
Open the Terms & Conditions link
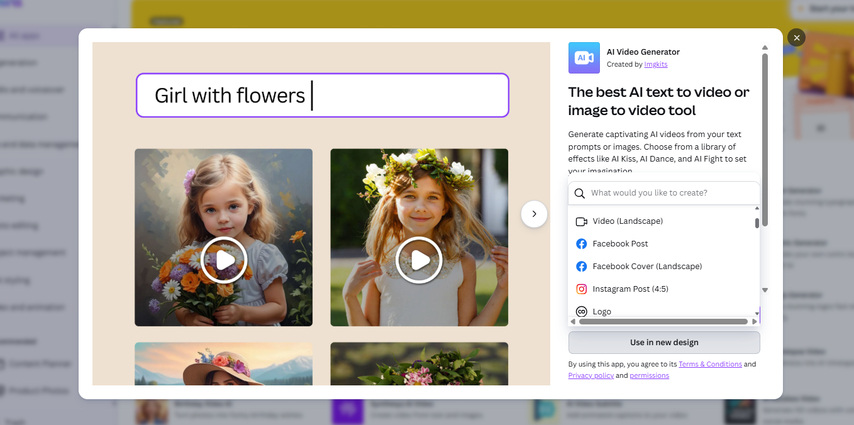click(x=710, y=364)
